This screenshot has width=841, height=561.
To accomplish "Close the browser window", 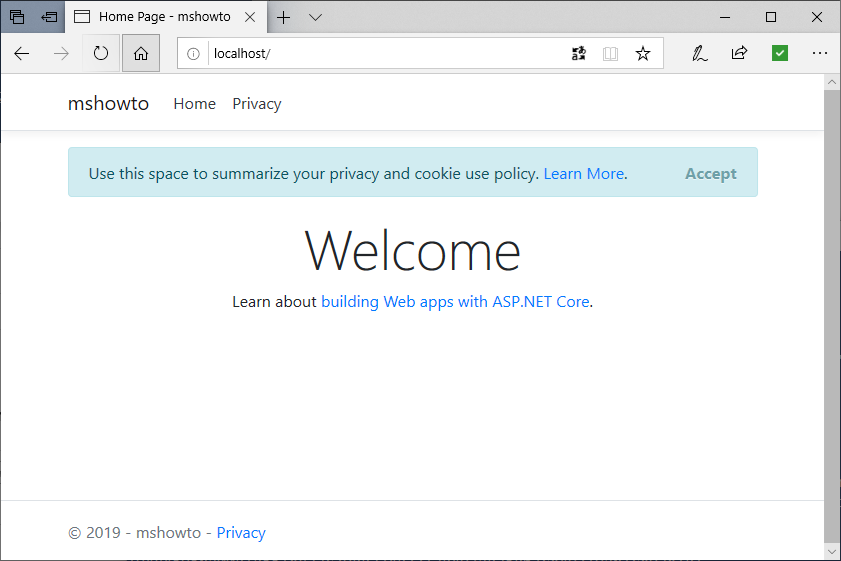I will click(817, 17).
